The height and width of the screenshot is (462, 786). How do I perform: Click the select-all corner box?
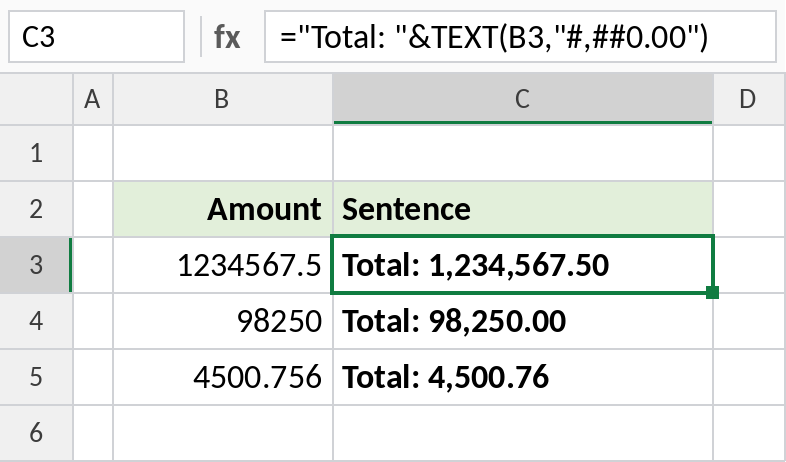(x=36, y=99)
